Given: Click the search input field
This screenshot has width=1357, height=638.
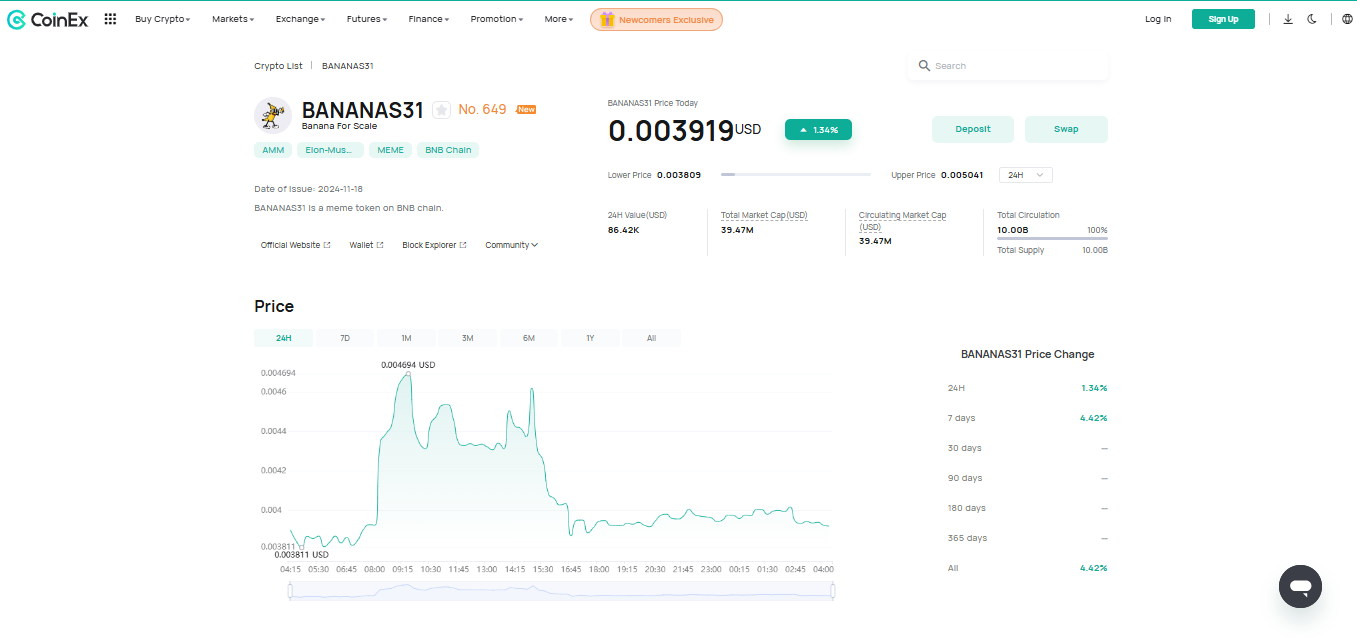Looking at the screenshot, I should 1008,66.
